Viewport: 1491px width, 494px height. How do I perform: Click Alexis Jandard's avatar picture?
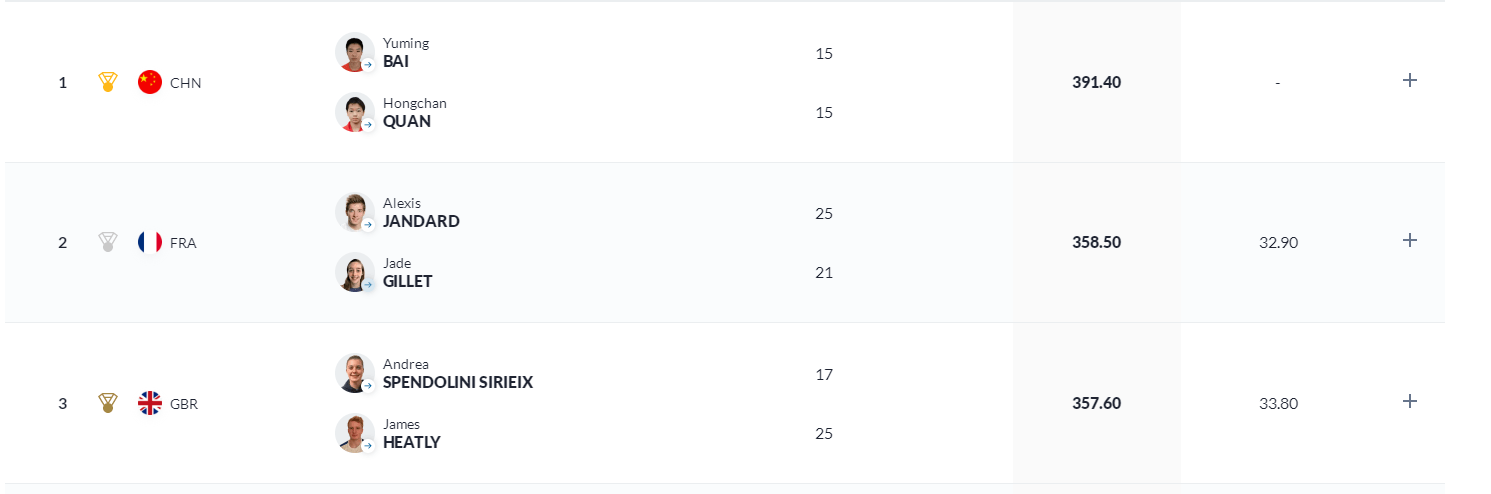[355, 212]
